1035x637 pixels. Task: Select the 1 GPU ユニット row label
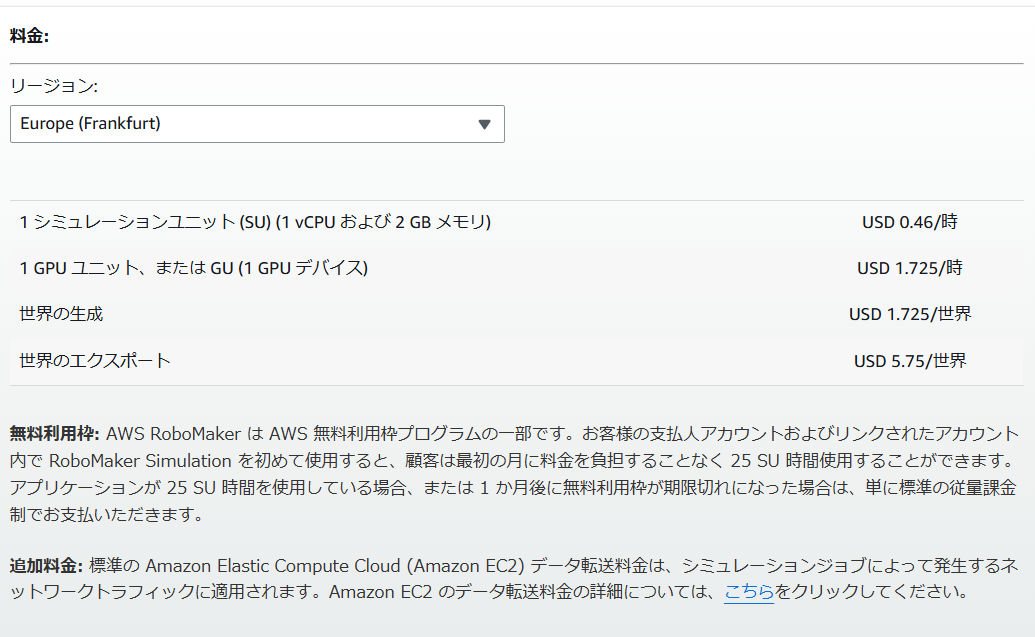(193, 268)
